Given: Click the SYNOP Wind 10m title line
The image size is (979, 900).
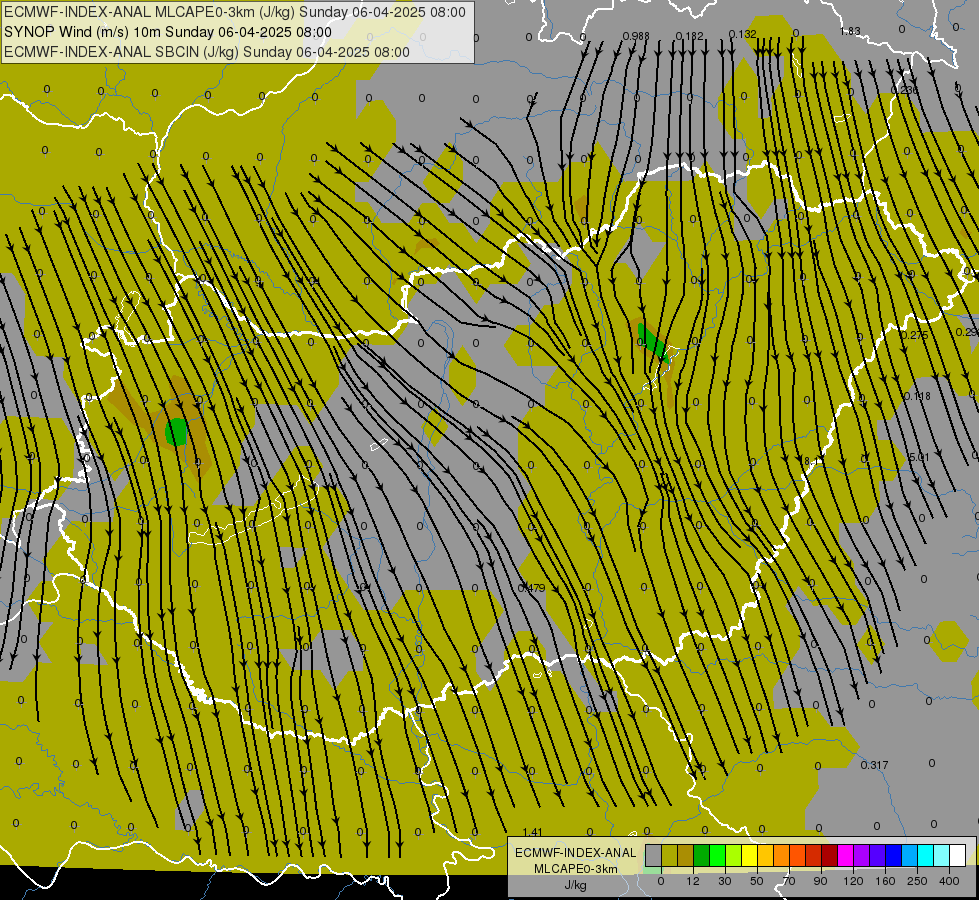Looking at the screenshot, I should (x=168, y=32).
